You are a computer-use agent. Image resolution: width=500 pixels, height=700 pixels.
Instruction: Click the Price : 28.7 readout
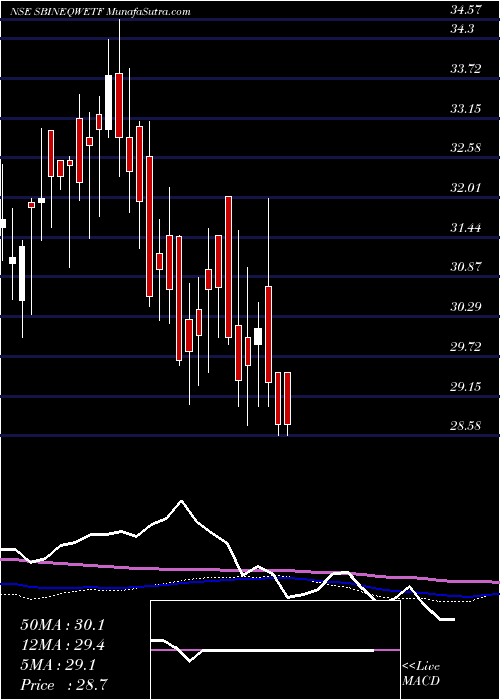[x=62, y=685]
